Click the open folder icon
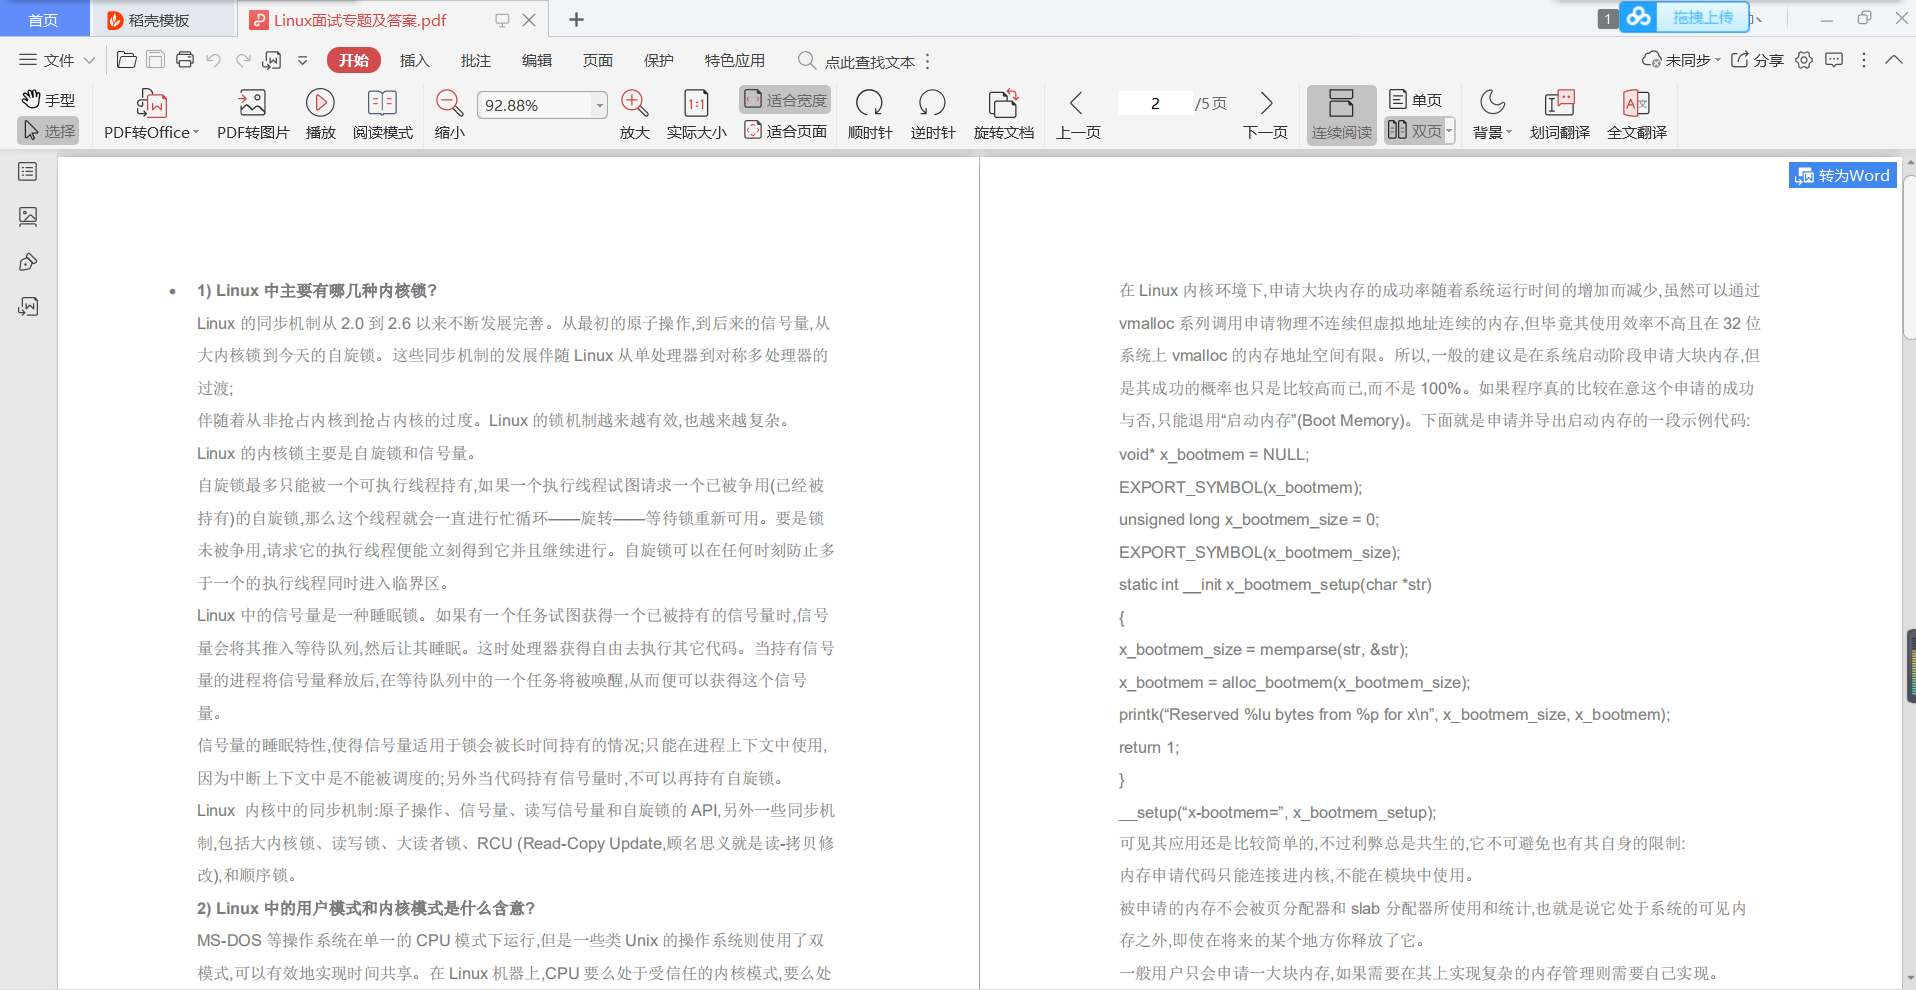The image size is (1916, 990). point(127,60)
